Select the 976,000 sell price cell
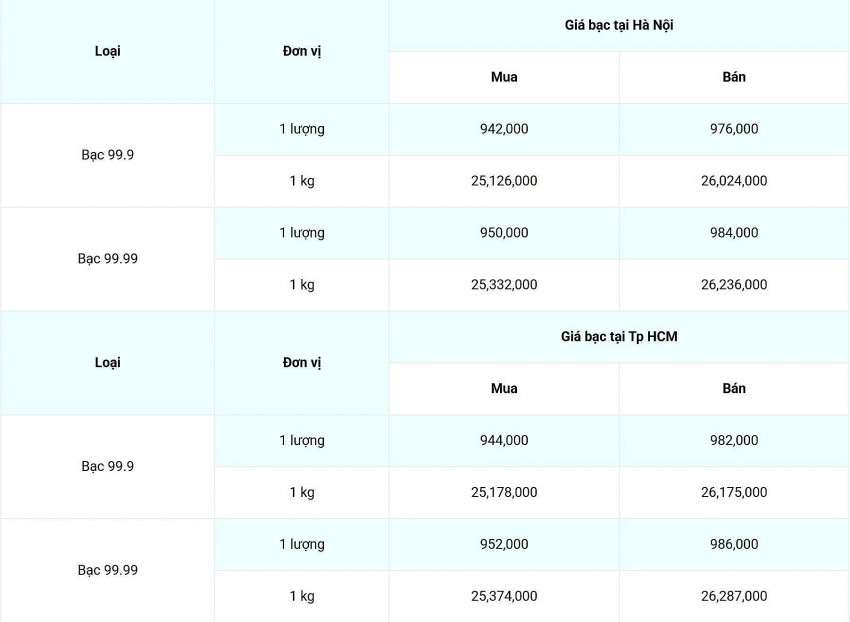The width and height of the screenshot is (850, 622). tap(734, 129)
